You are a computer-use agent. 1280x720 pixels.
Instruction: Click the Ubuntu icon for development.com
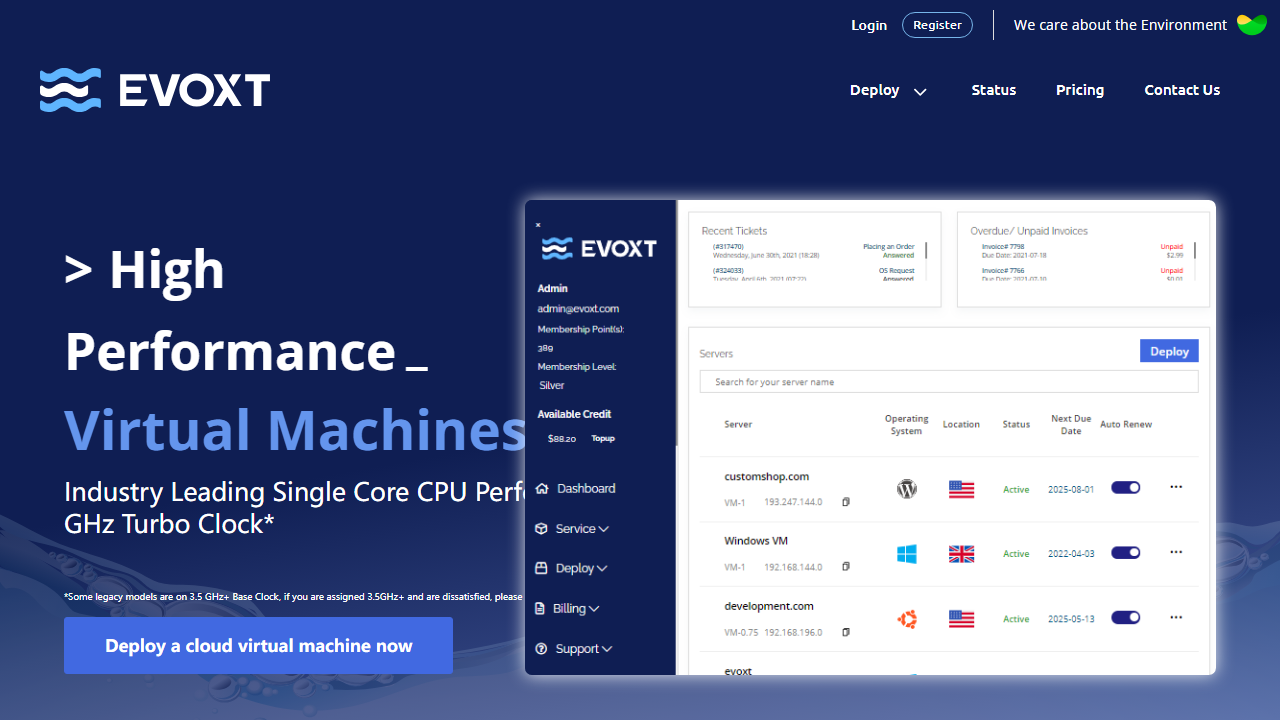point(907,619)
